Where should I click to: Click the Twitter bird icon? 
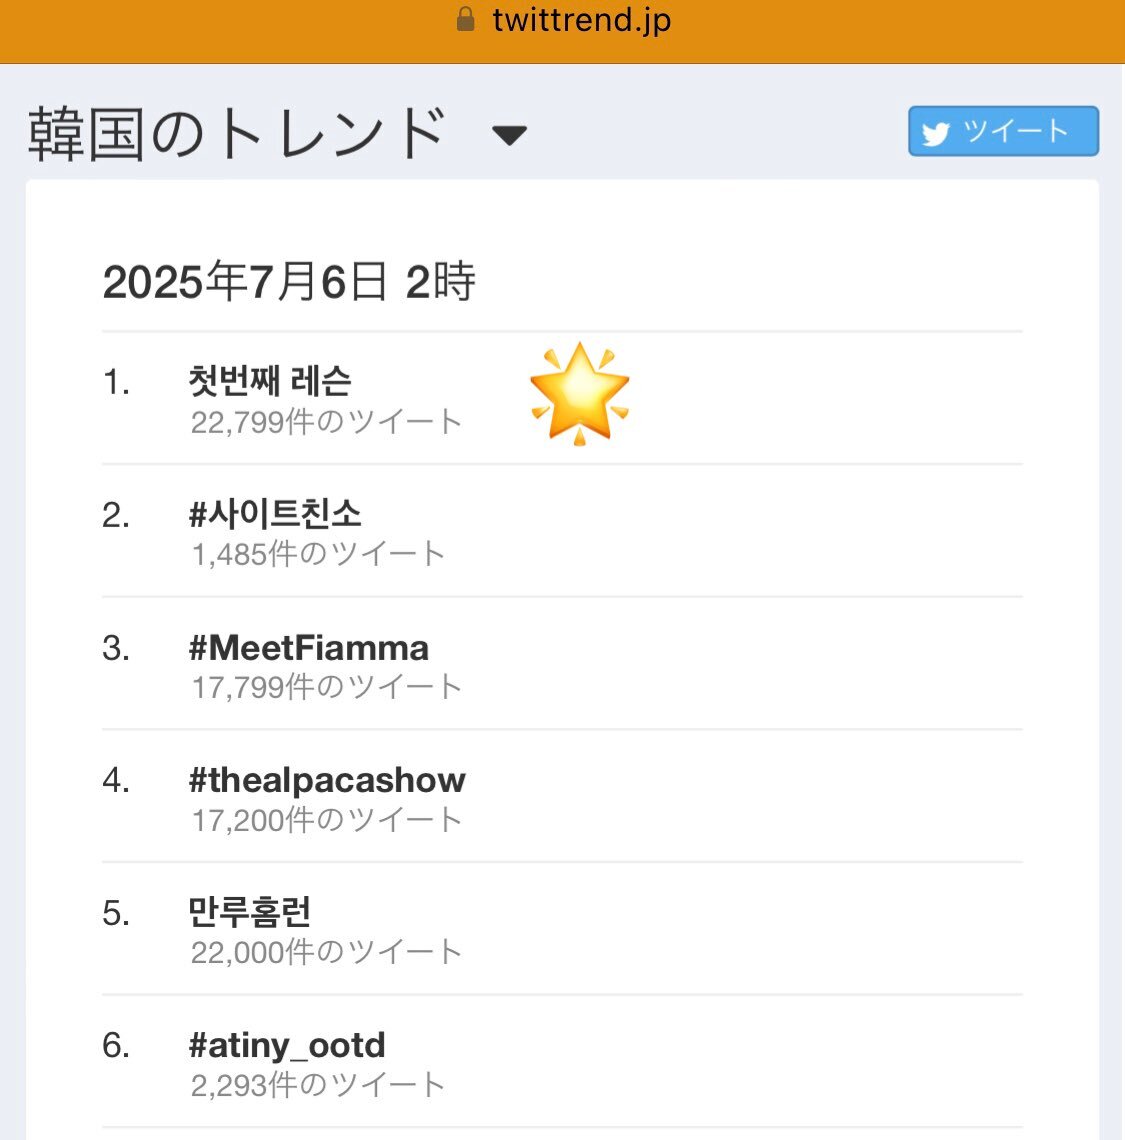coord(935,133)
